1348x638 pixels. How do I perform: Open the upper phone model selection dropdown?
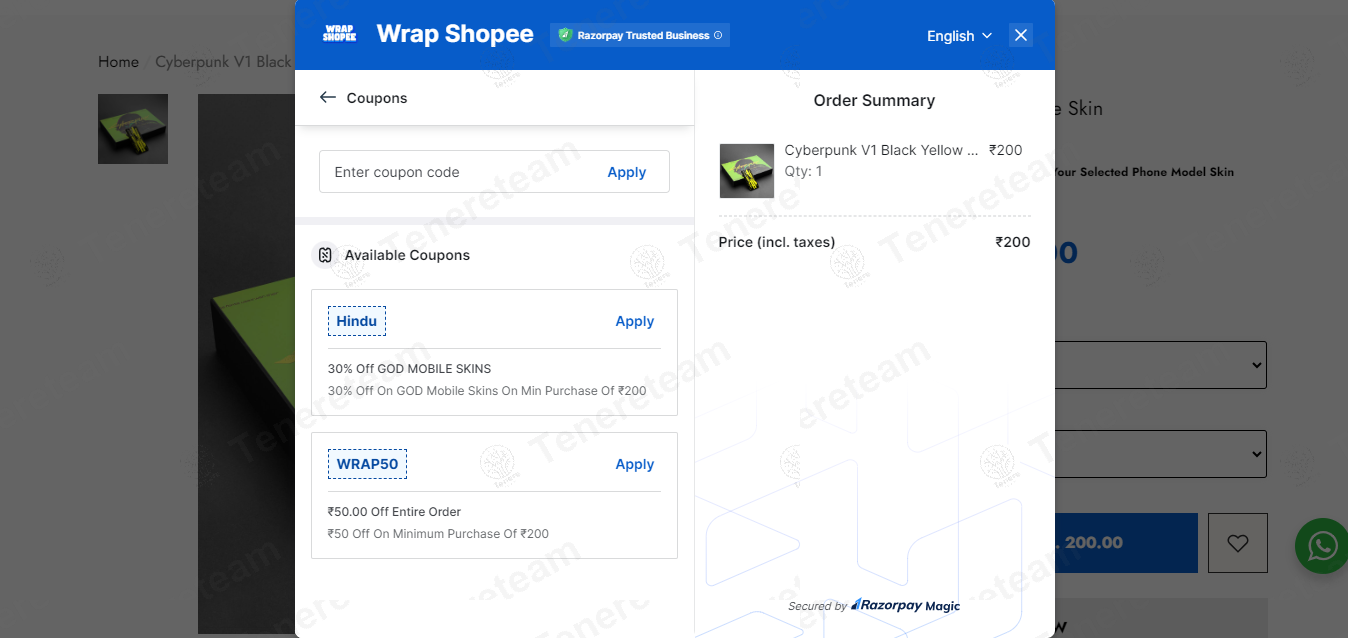[x=1150, y=365]
